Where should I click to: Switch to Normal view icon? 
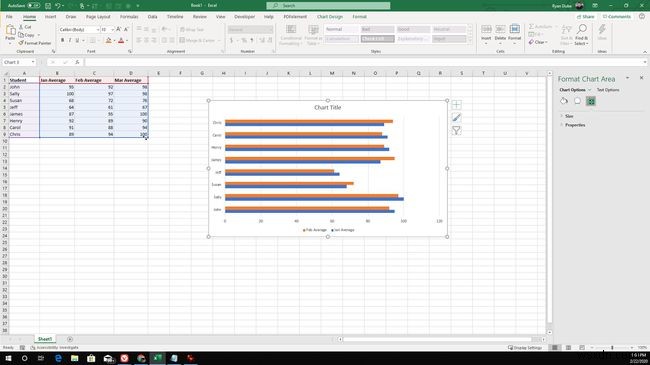(x=555, y=348)
